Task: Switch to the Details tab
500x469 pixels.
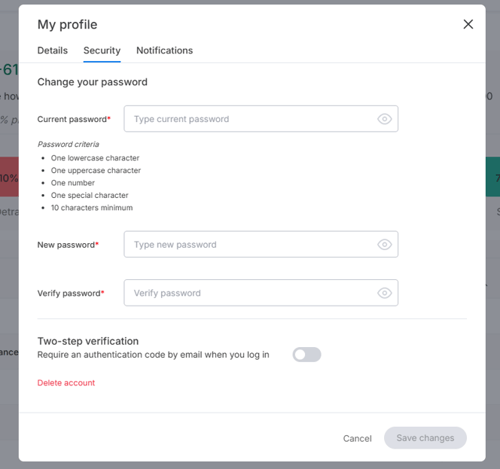Action: pyautogui.click(x=52, y=50)
